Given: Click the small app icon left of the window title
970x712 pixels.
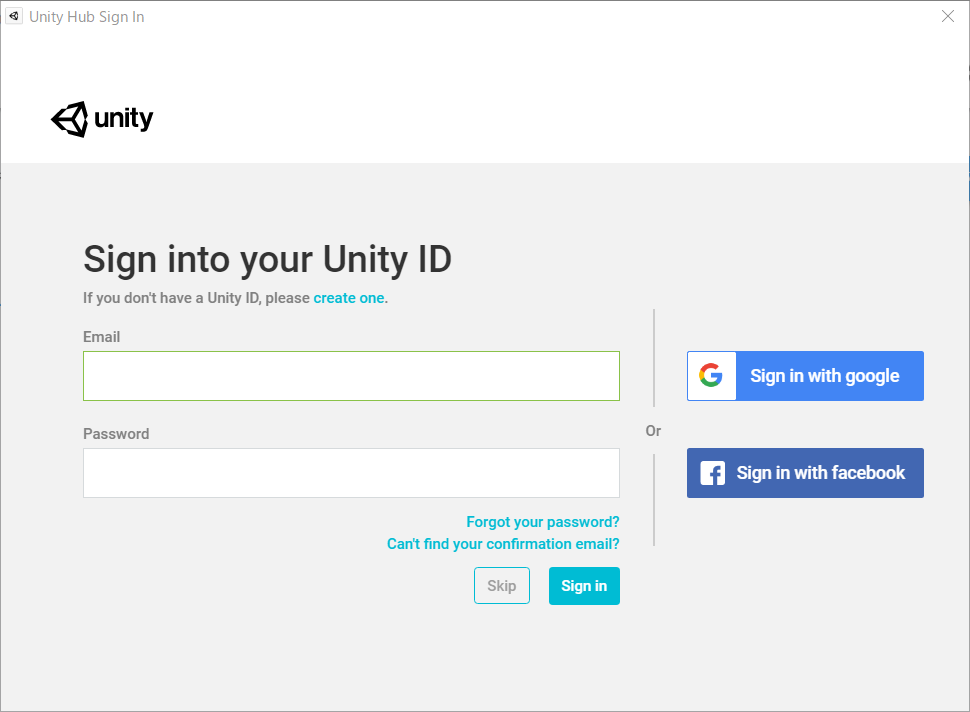Looking at the screenshot, I should coord(13,16).
